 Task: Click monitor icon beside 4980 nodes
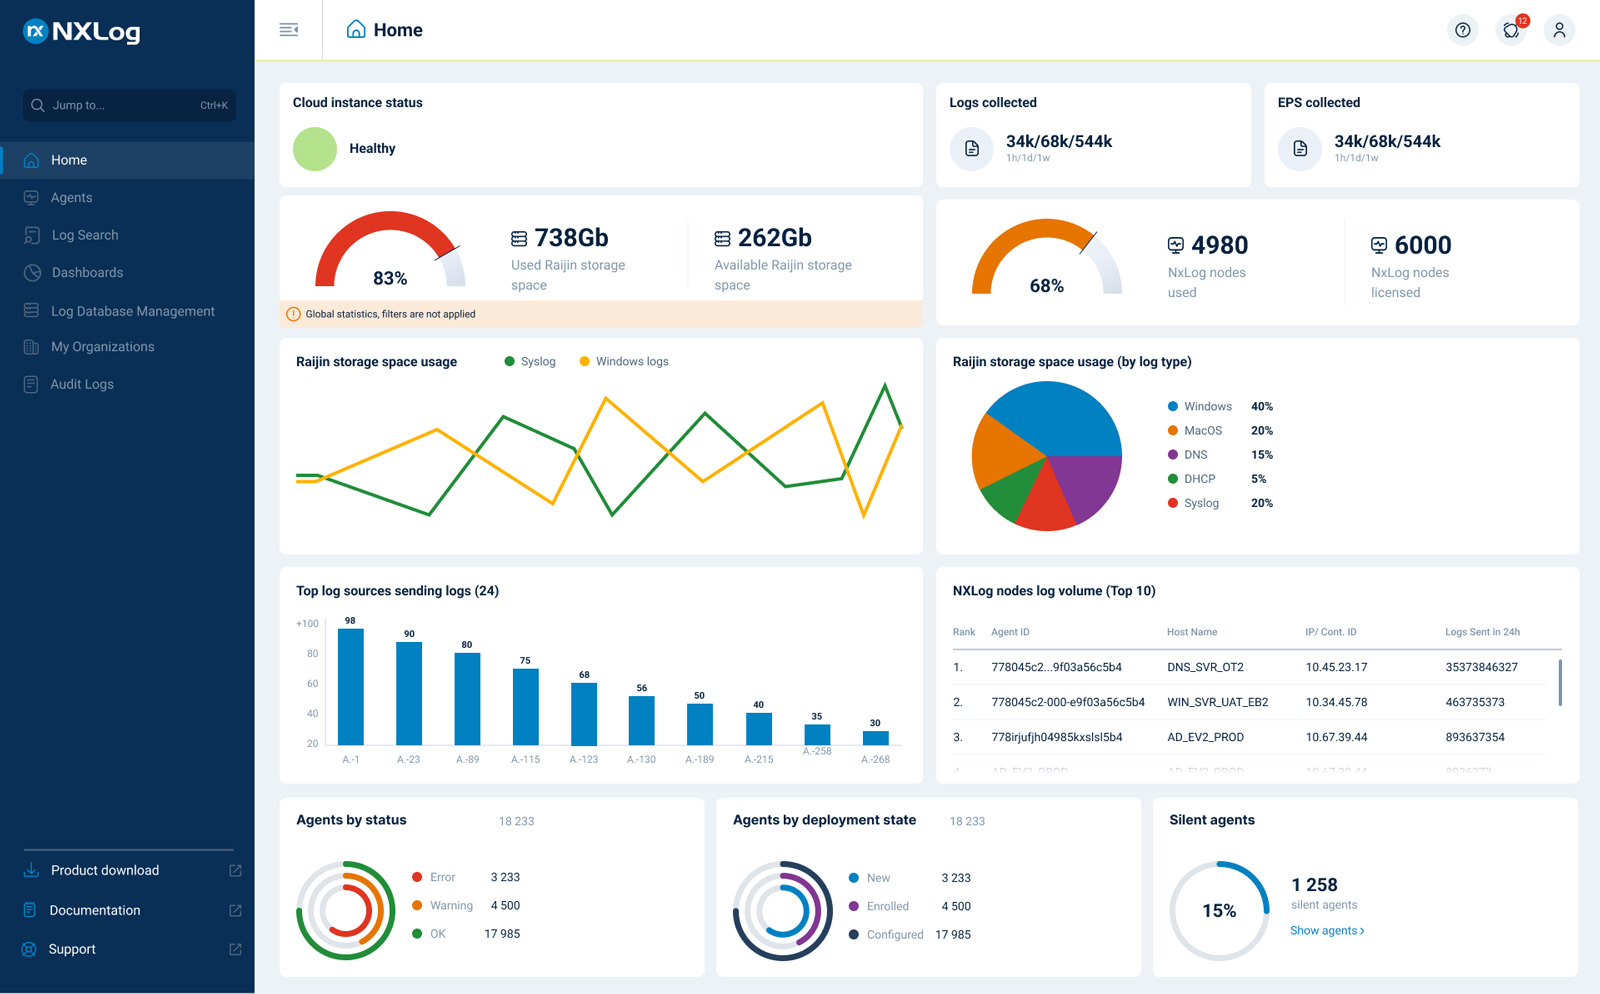(x=1176, y=245)
